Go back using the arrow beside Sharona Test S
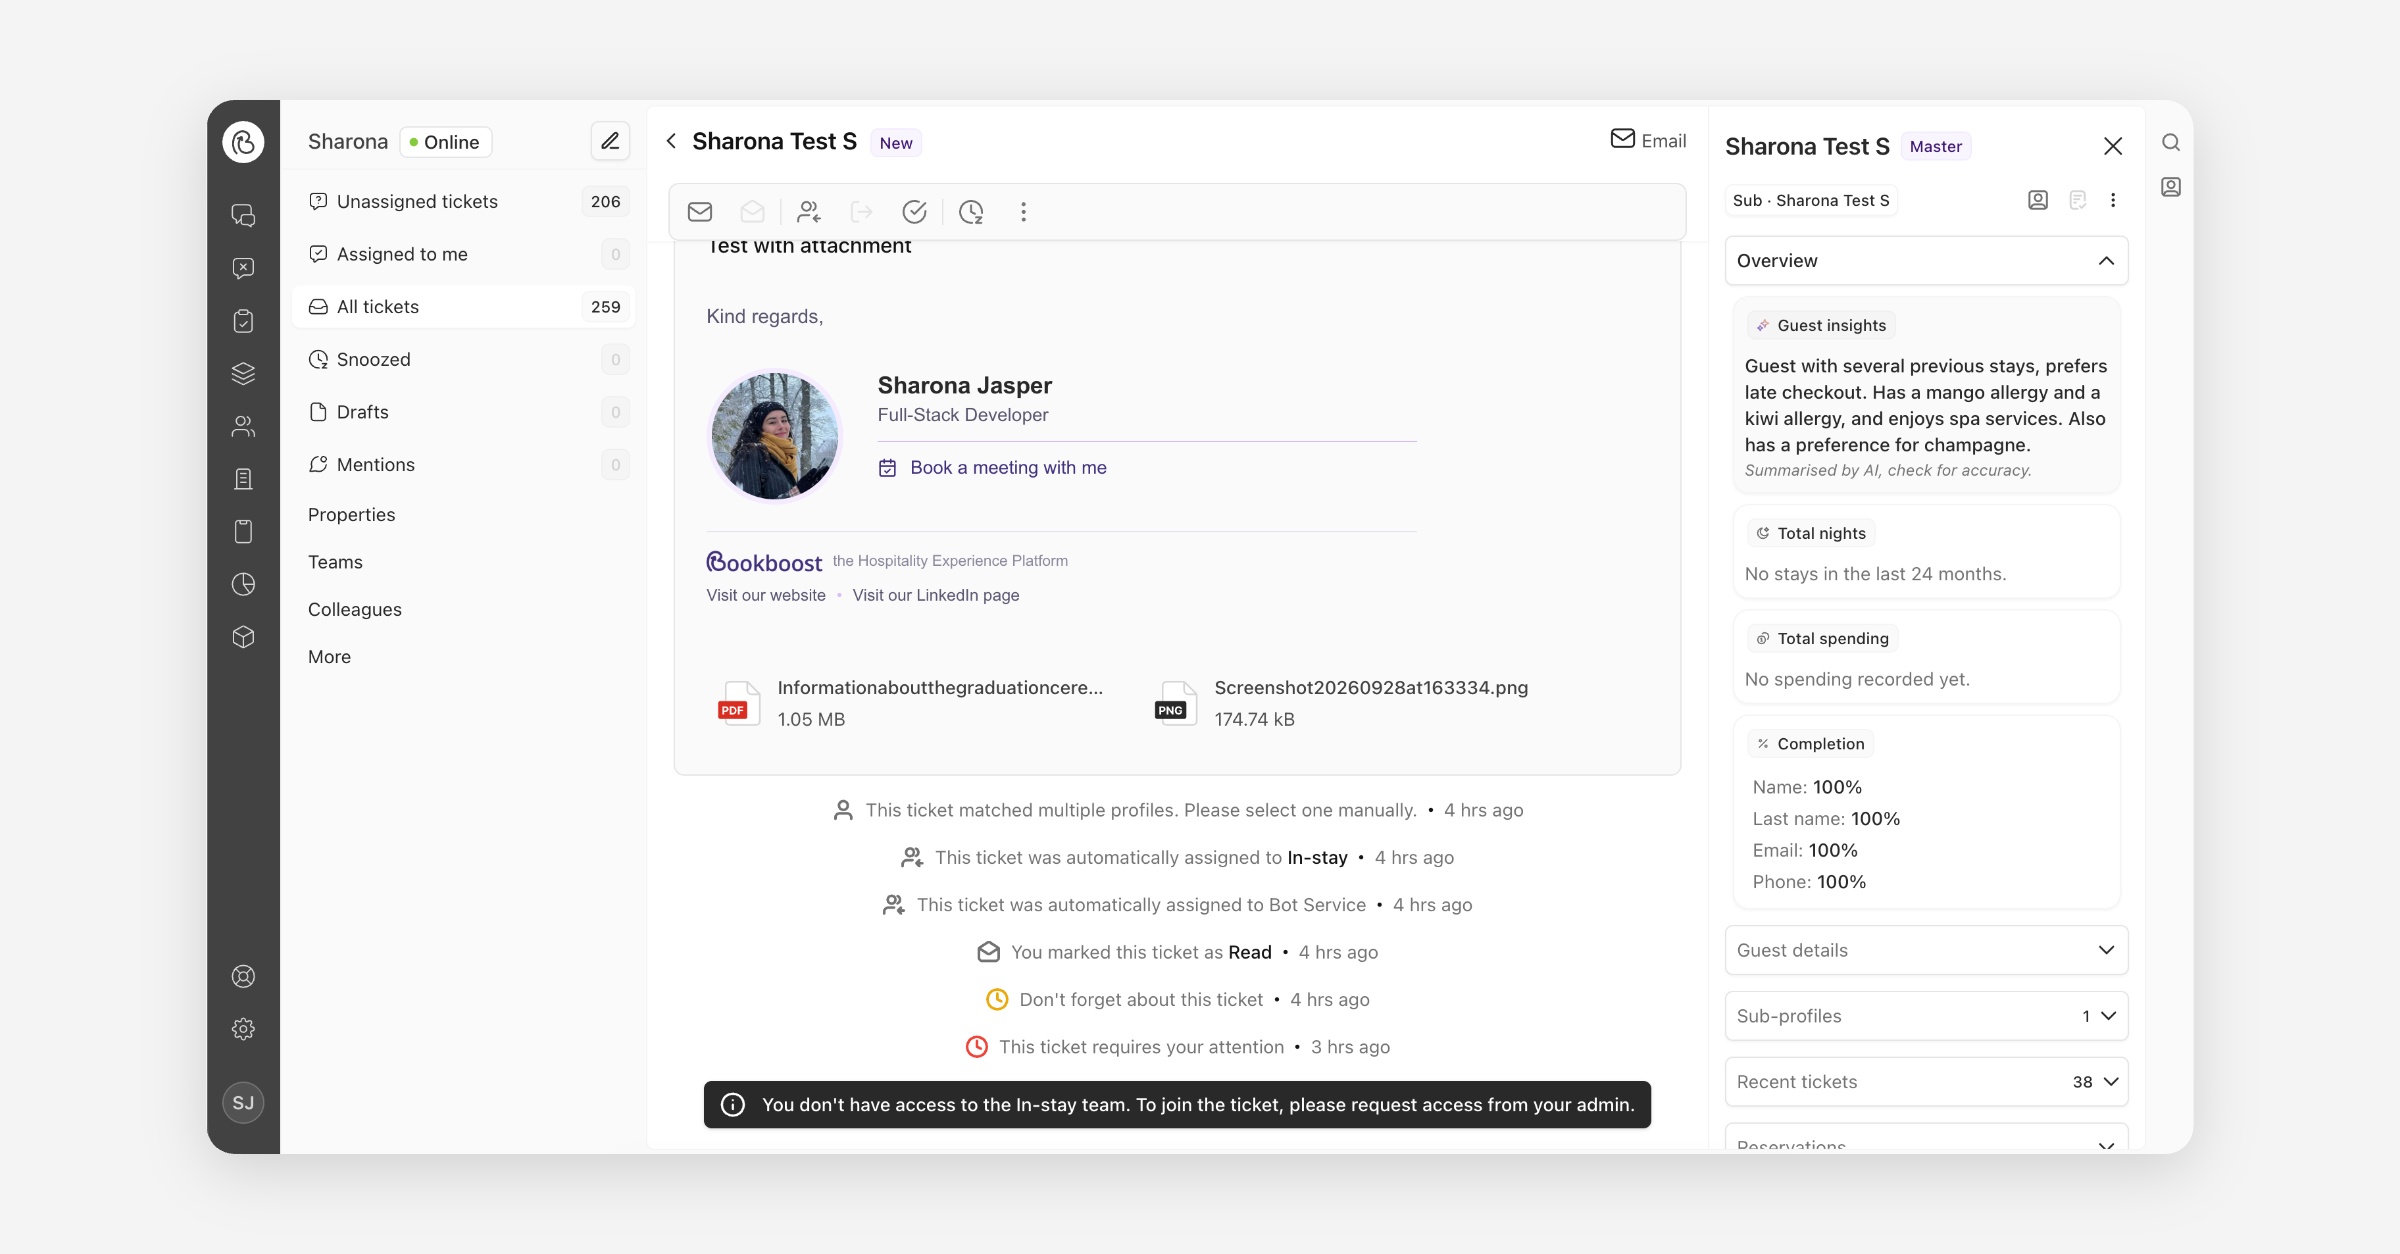This screenshot has width=2400, height=1254. 672,141
